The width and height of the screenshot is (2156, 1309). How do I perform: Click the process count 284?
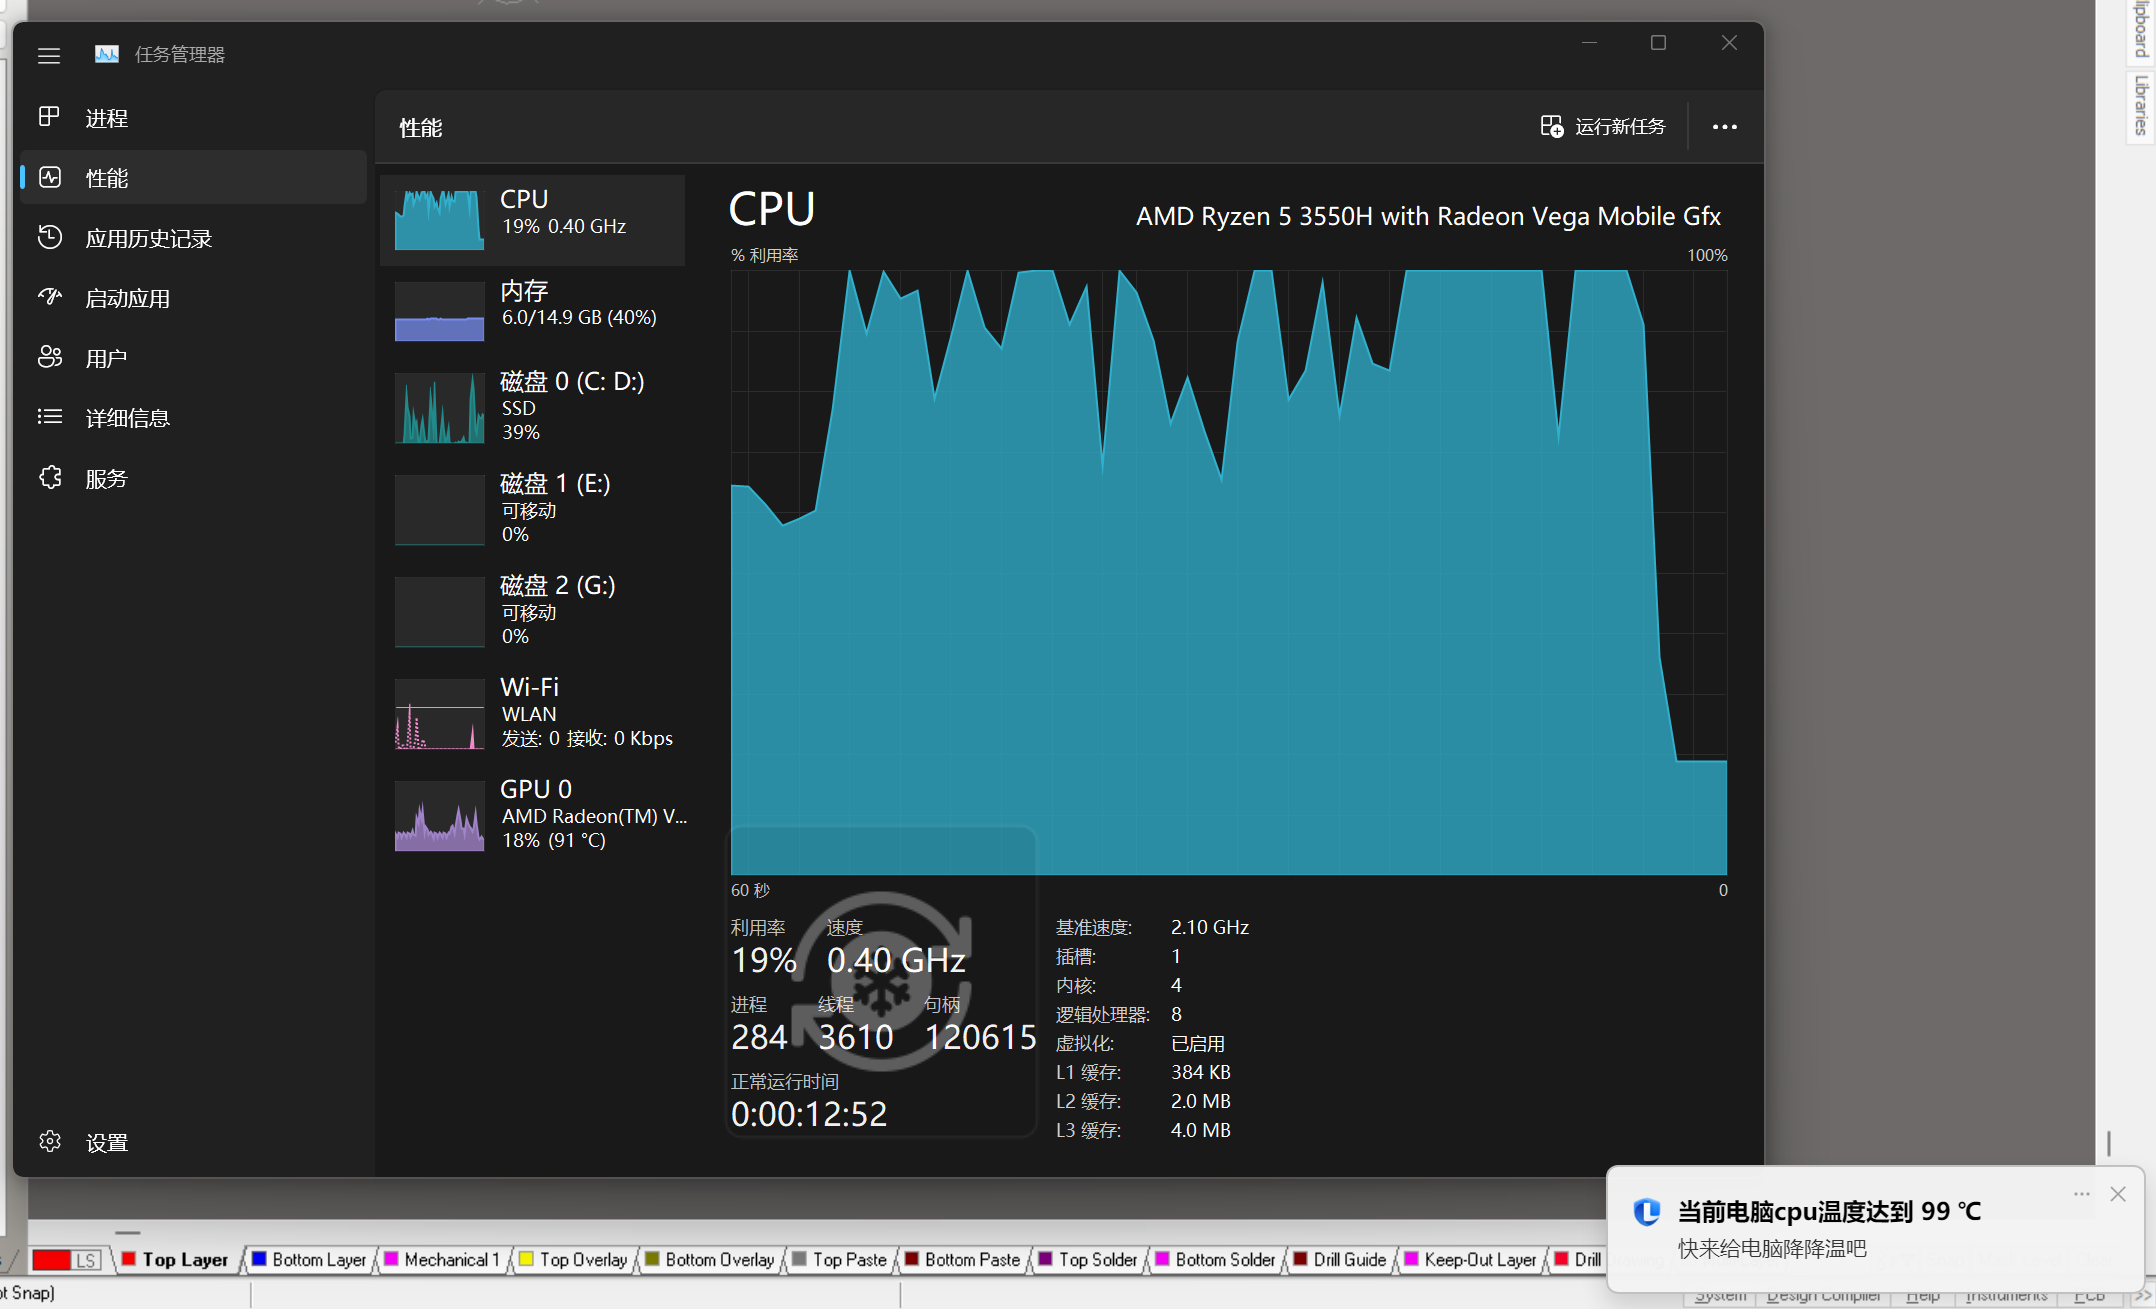coord(759,1037)
